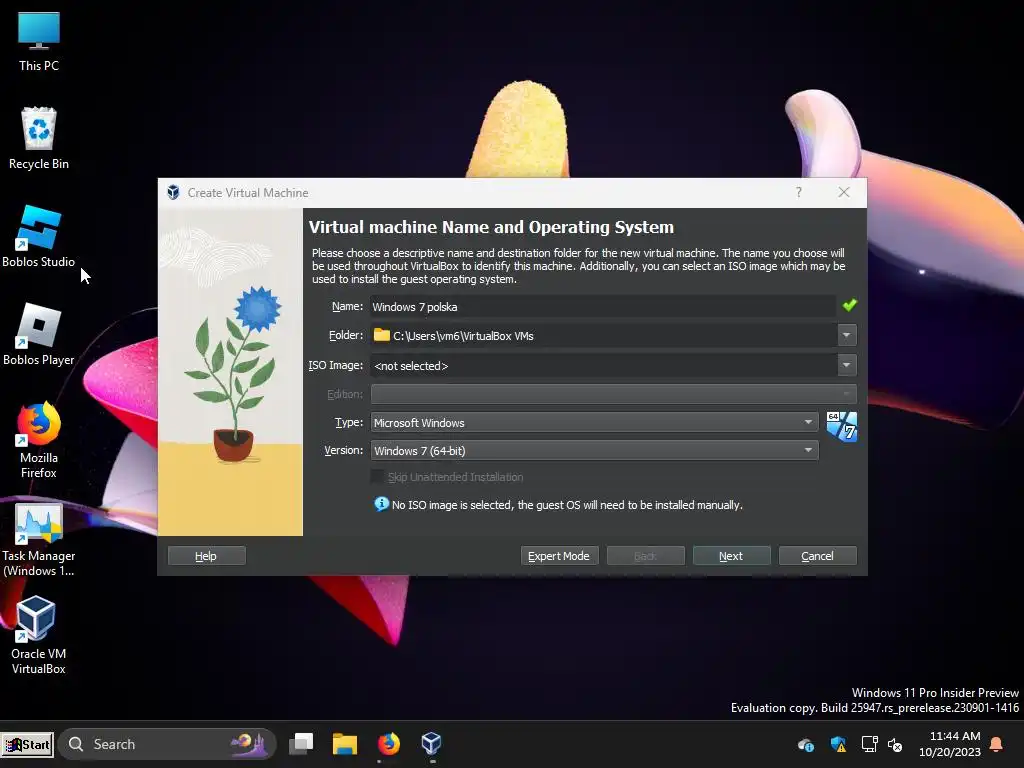The image size is (1024, 768).
Task: Click the folder icon in the Folder field
Action: (x=381, y=335)
